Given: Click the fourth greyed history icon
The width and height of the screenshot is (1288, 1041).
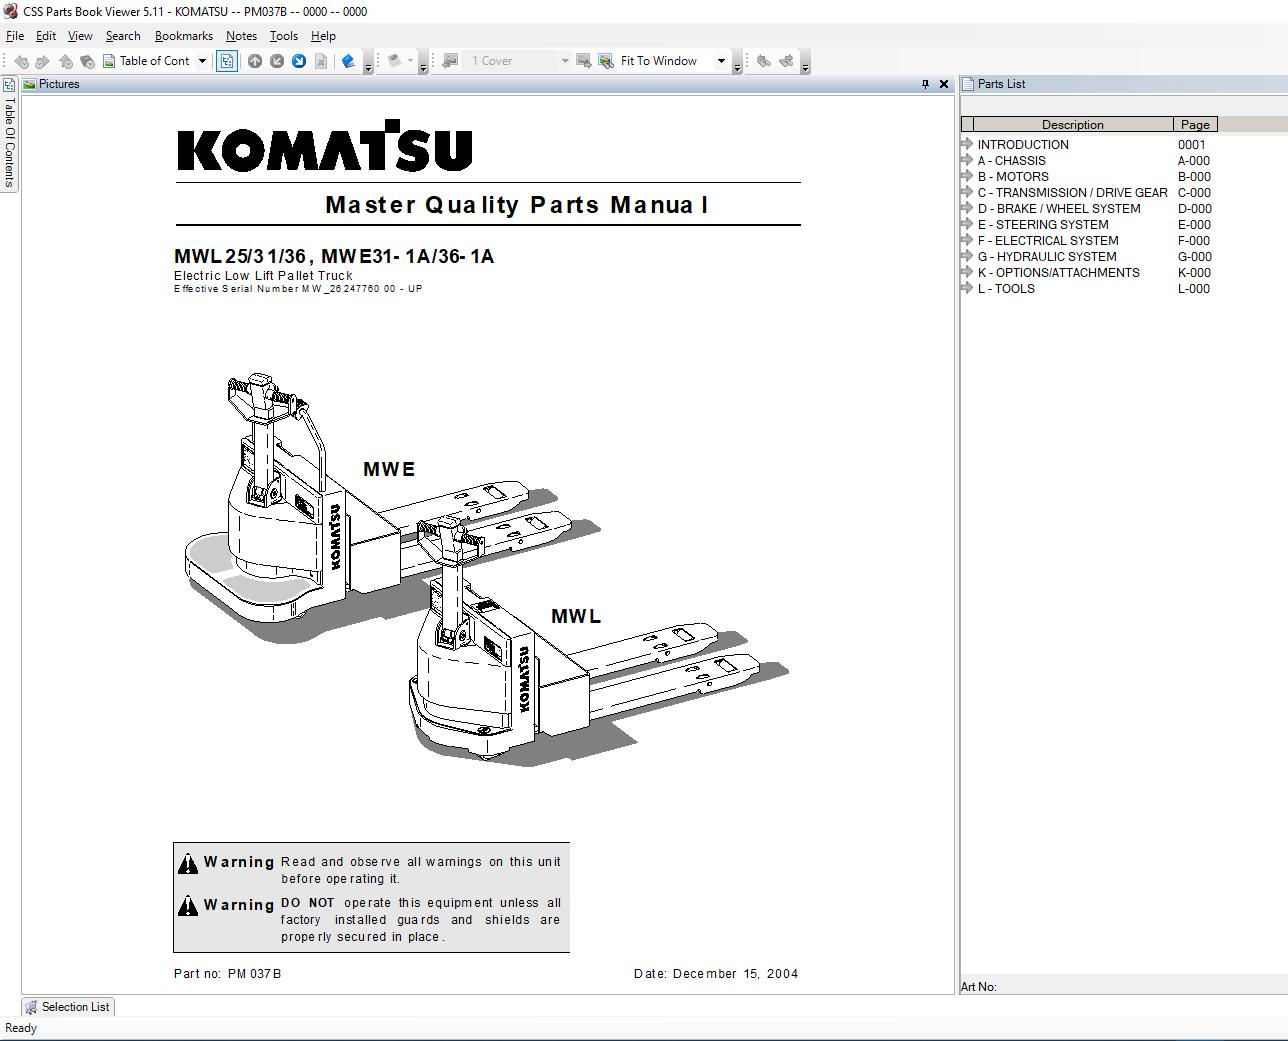Looking at the screenshot, I should click(87, 61).
